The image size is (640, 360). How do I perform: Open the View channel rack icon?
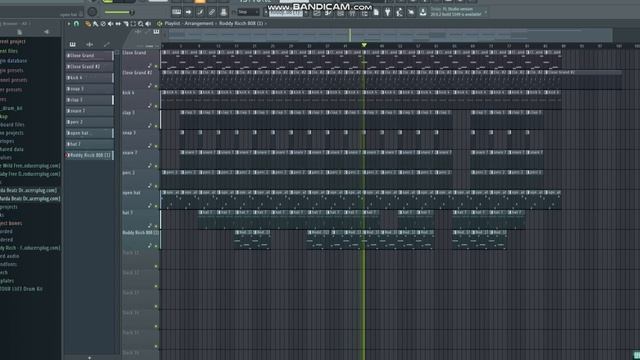click(x=340, y=13)
